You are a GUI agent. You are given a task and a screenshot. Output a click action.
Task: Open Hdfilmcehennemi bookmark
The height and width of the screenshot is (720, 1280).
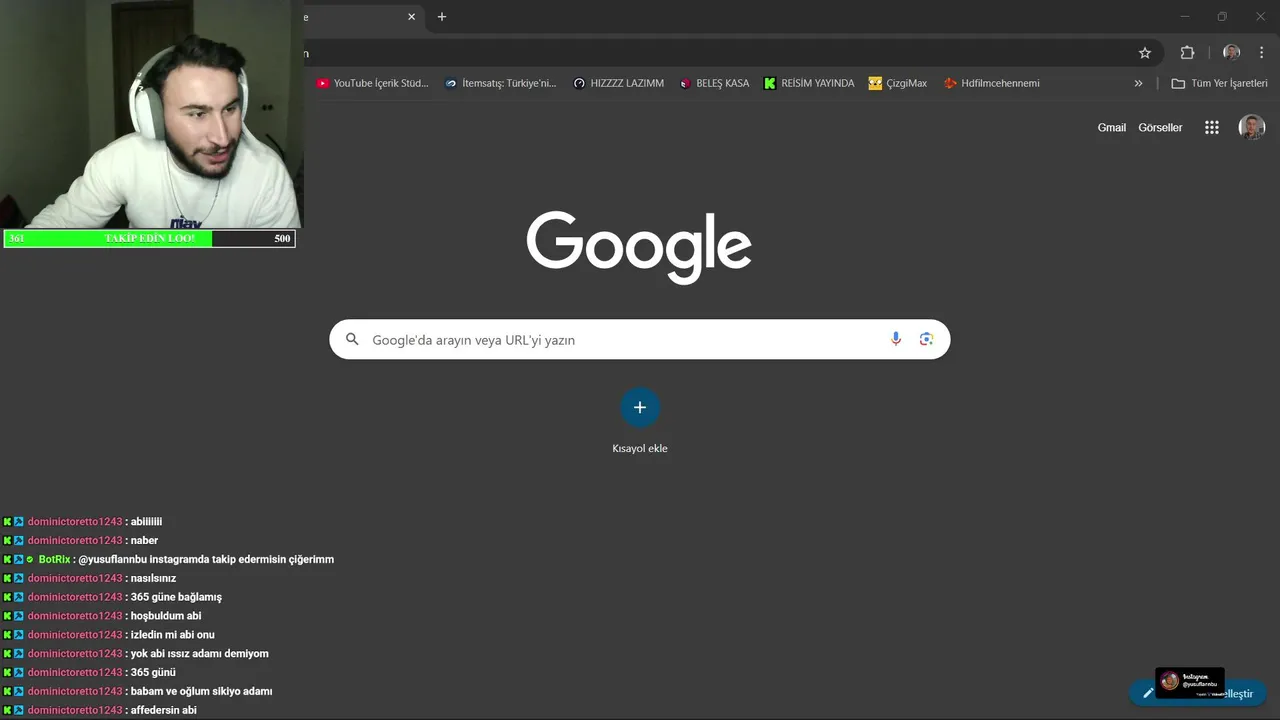[991, 83]
